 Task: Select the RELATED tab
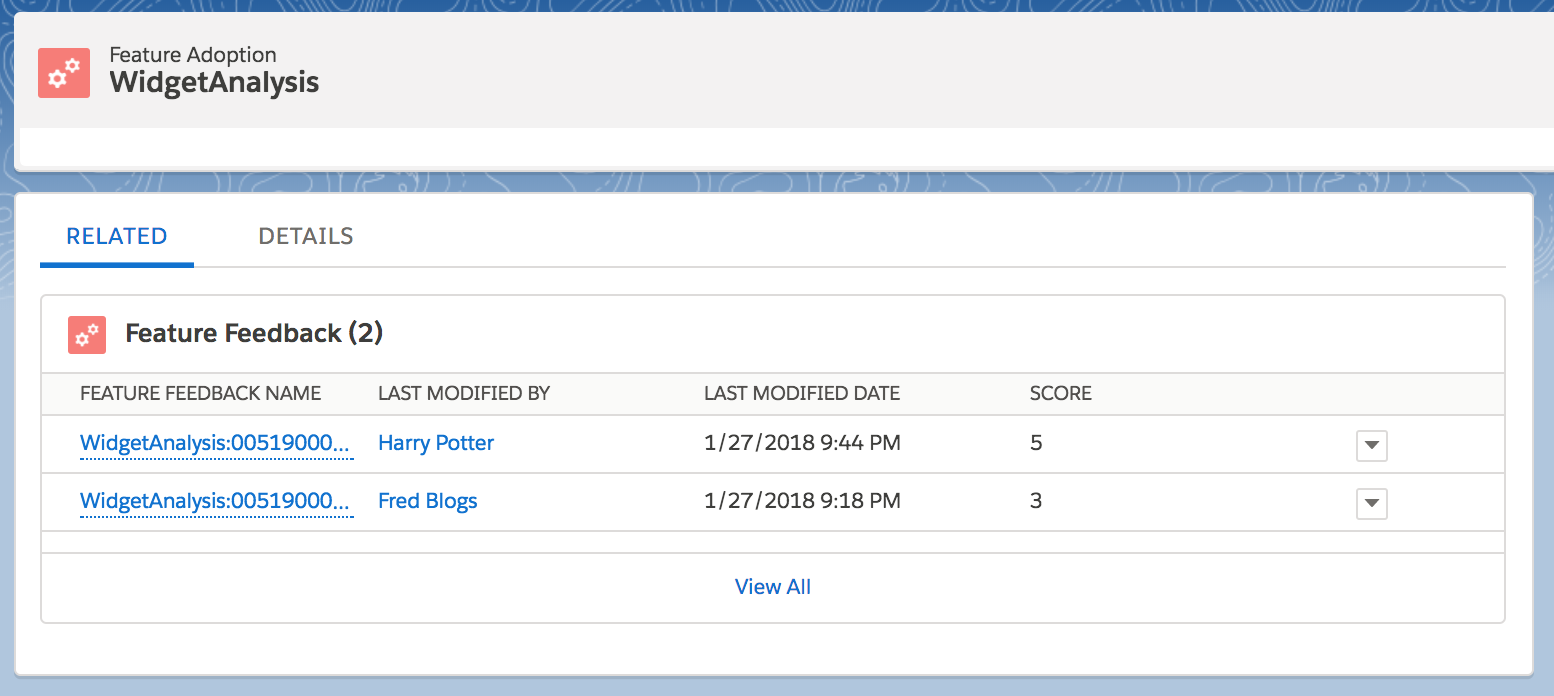pos(116,236)
